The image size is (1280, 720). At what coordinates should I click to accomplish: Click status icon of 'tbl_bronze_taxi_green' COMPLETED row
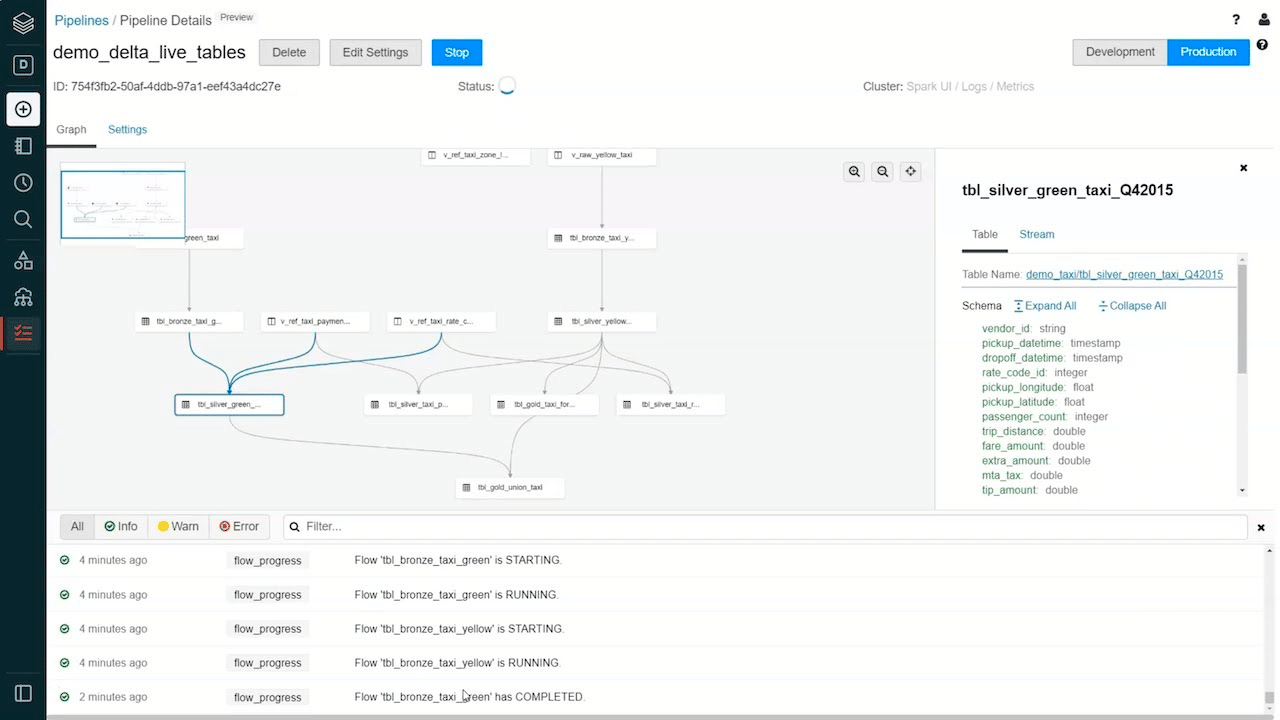pos(65,697)
